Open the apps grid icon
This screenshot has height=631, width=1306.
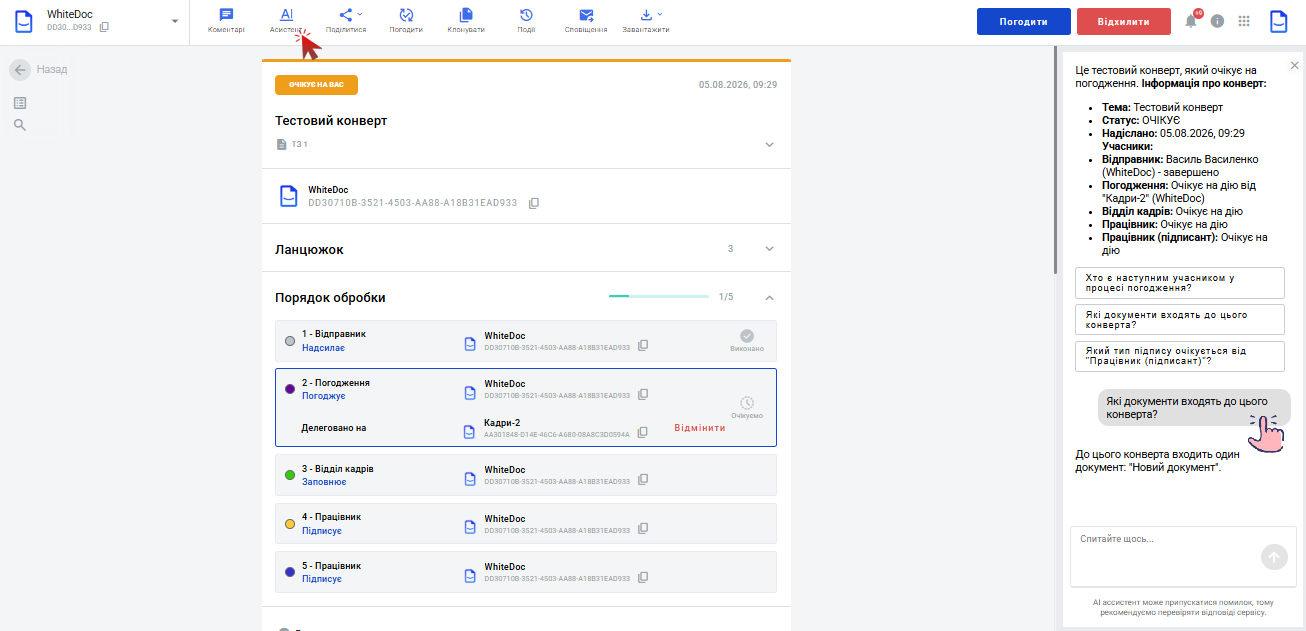tap(1245, 21)
